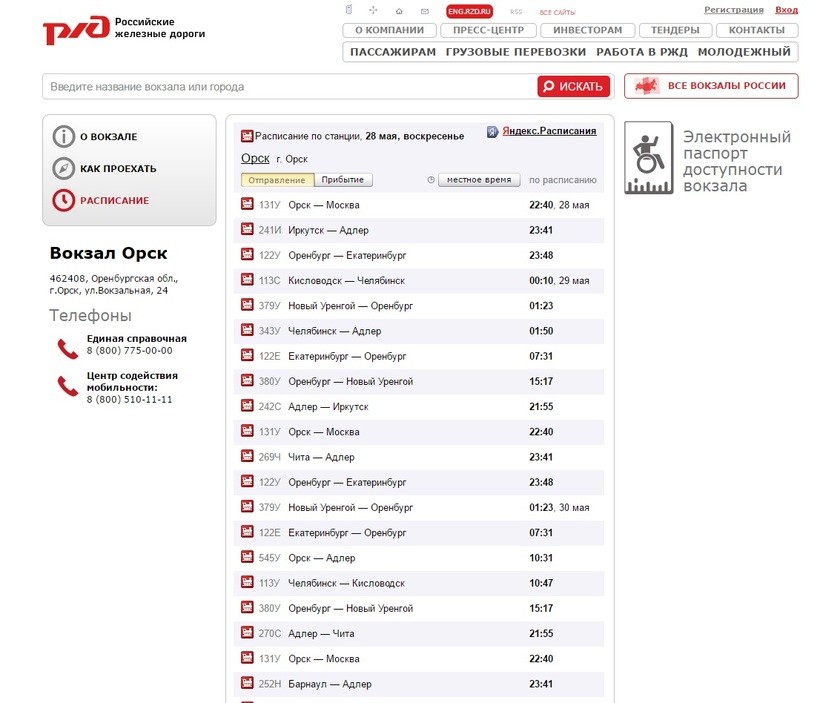Viewport: 820px width, 703px height.
Task: Click the phone icon beside Единая справочная
Action: coord(67,349)
